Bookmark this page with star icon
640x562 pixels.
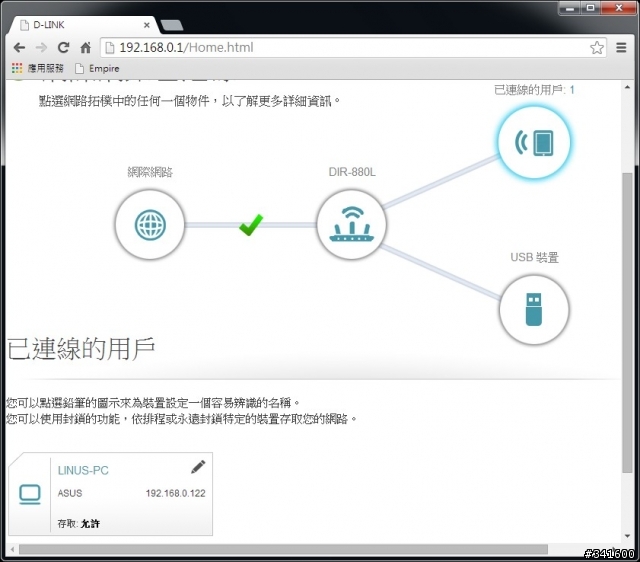tap(596, 48)
